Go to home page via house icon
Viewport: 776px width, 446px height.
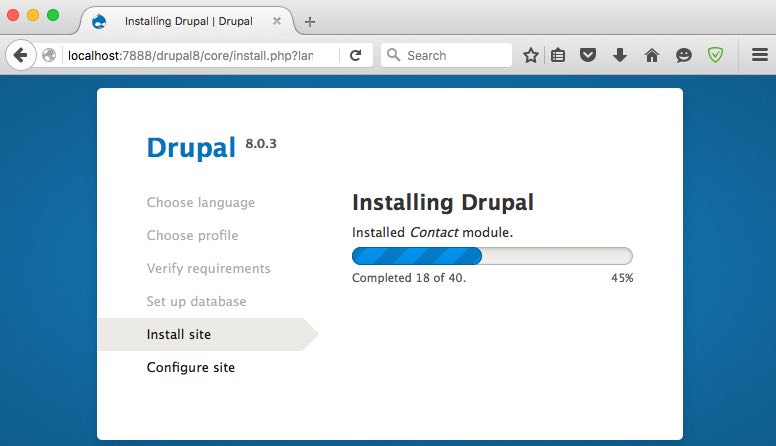pos(652,55)
